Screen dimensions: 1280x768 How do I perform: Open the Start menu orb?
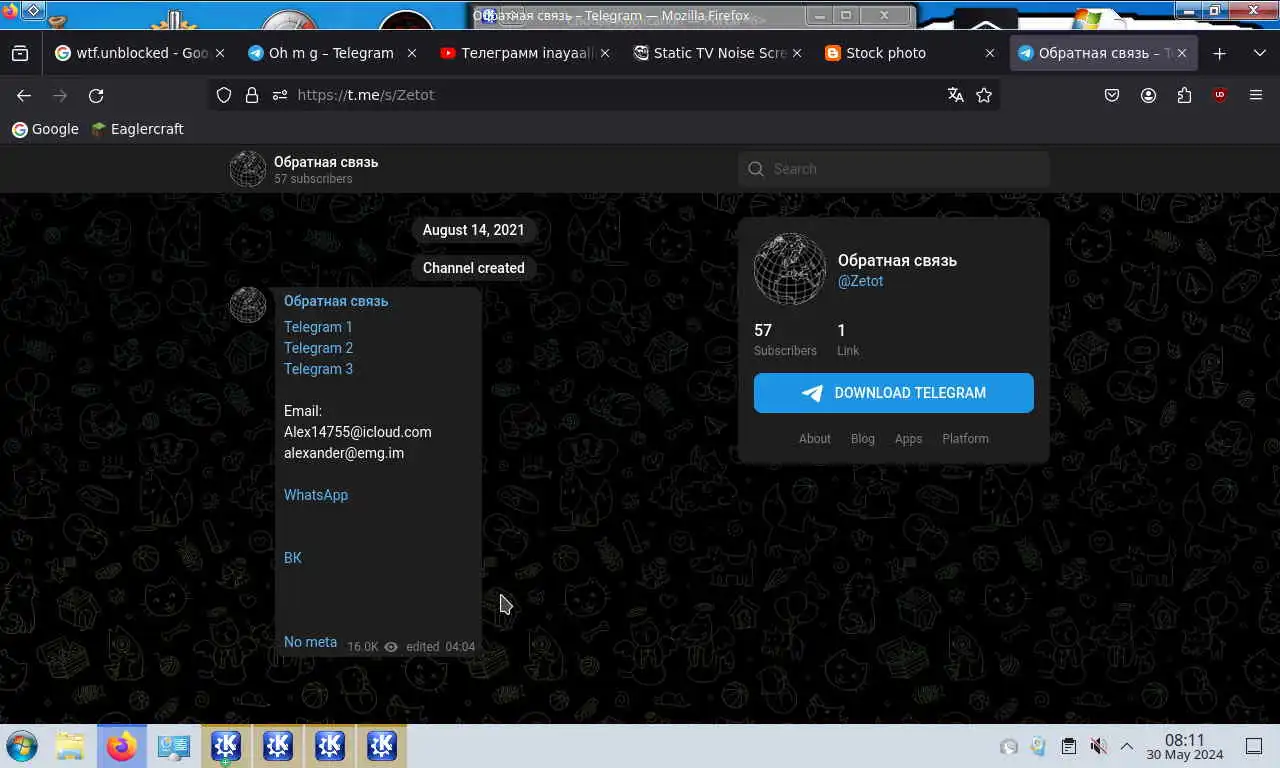click(22, 746)
